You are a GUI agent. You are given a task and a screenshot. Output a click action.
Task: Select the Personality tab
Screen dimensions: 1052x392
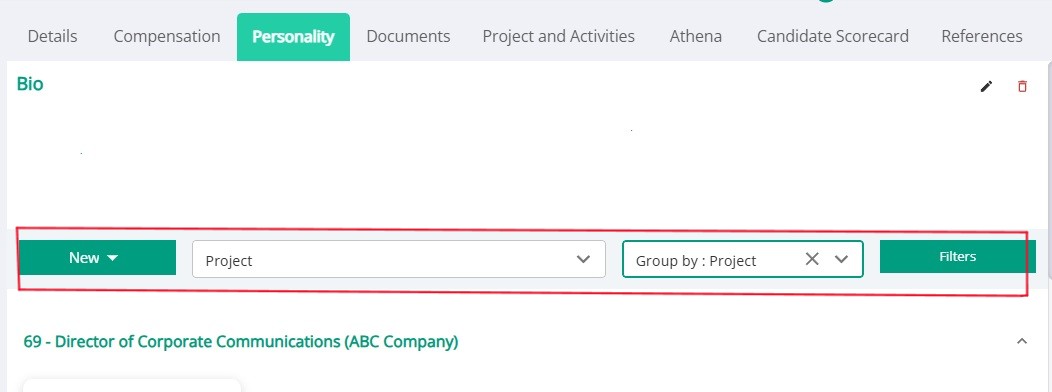pos(293,36)
